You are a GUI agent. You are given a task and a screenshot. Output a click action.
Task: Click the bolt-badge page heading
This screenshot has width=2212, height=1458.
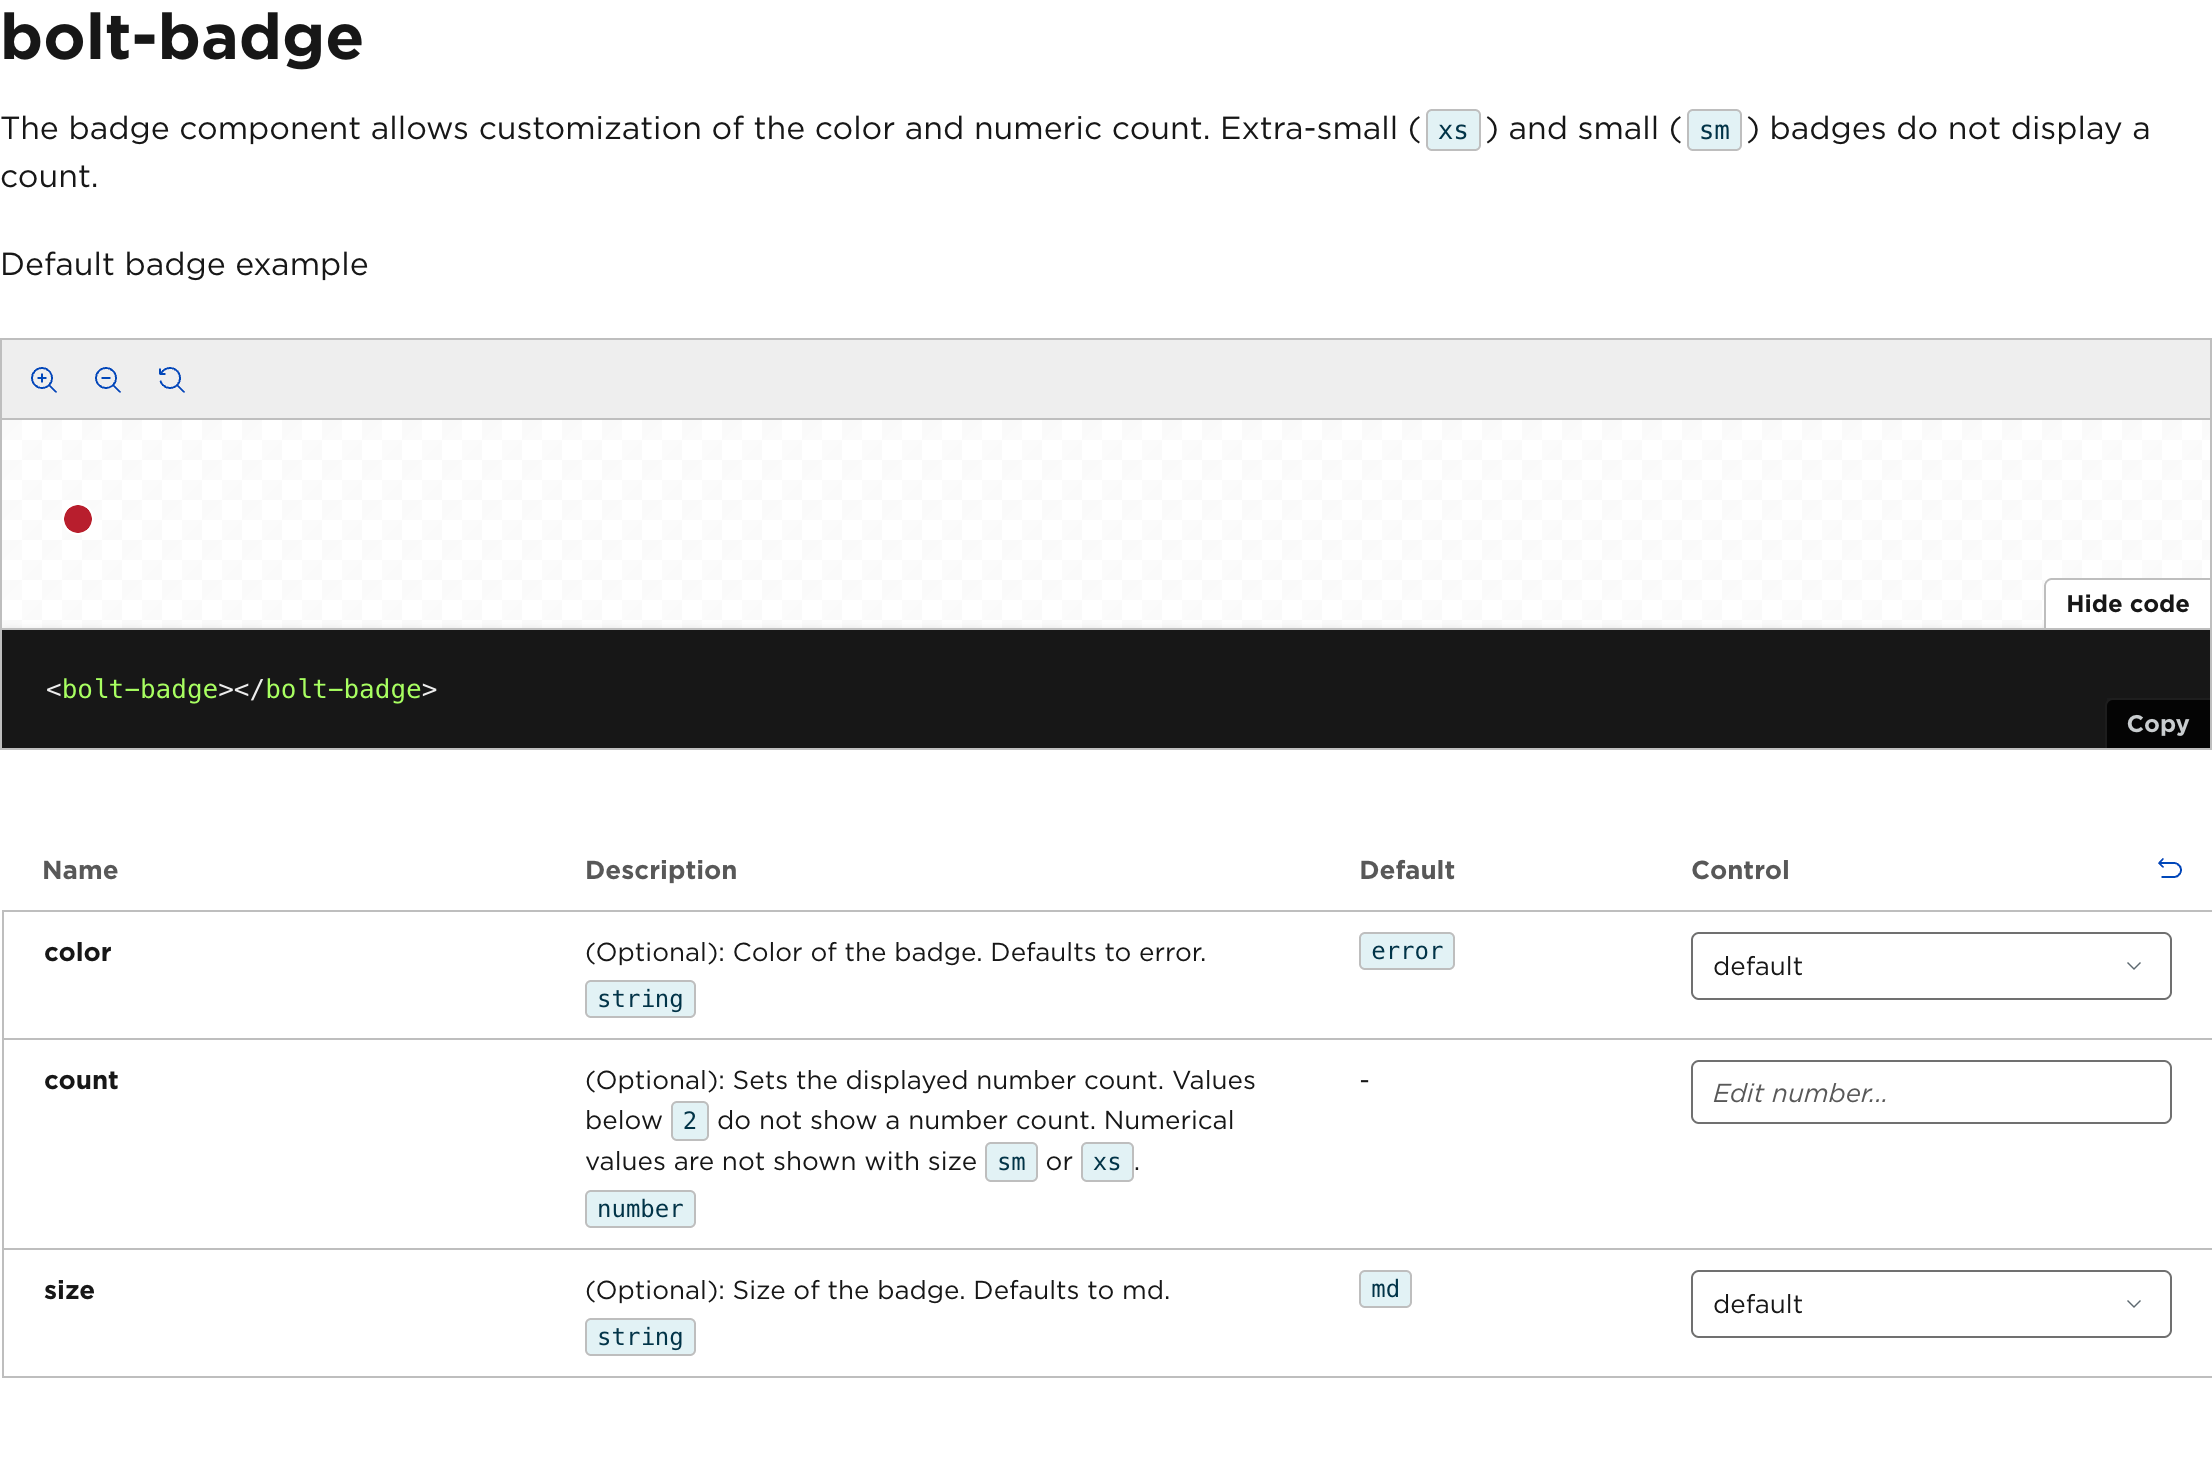(182, 38)
